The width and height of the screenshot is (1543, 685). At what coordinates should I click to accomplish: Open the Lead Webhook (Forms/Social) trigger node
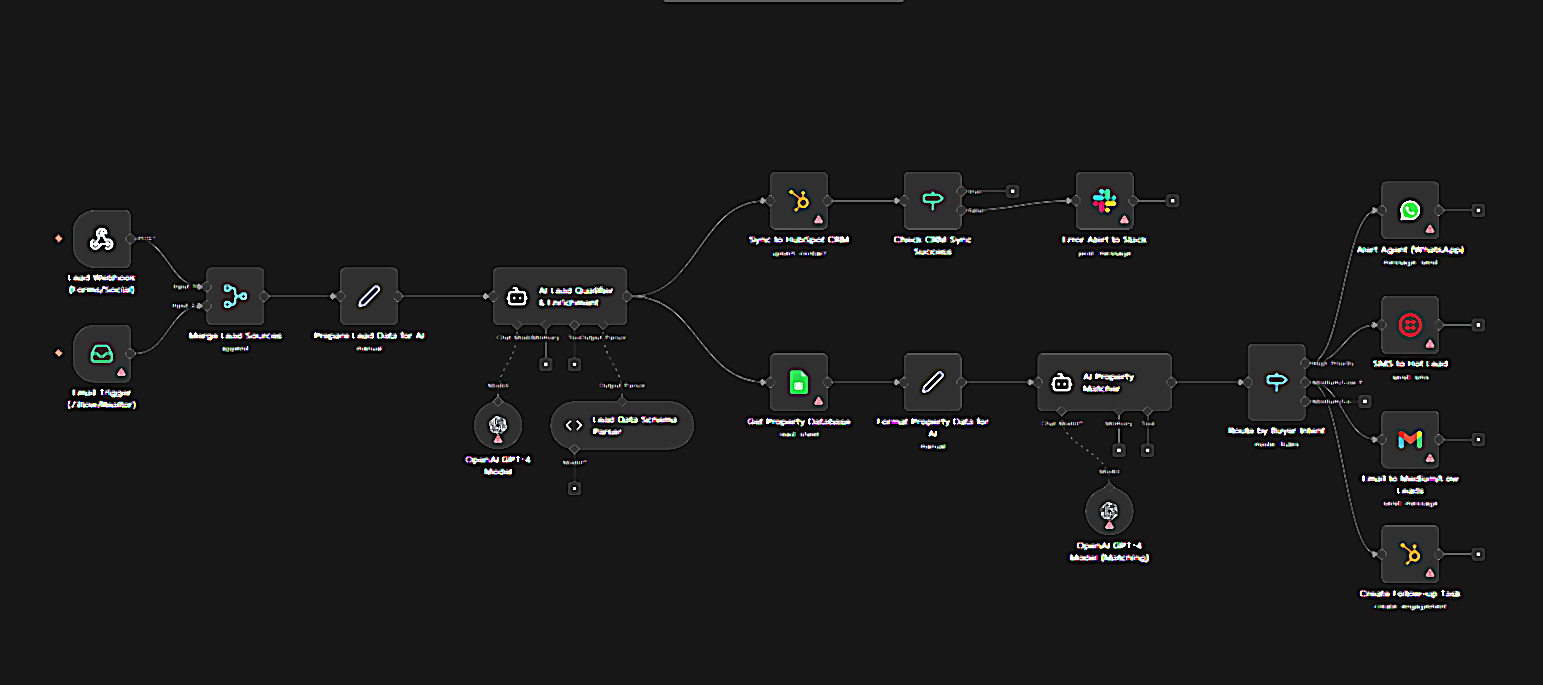click(x=100, y=240)
